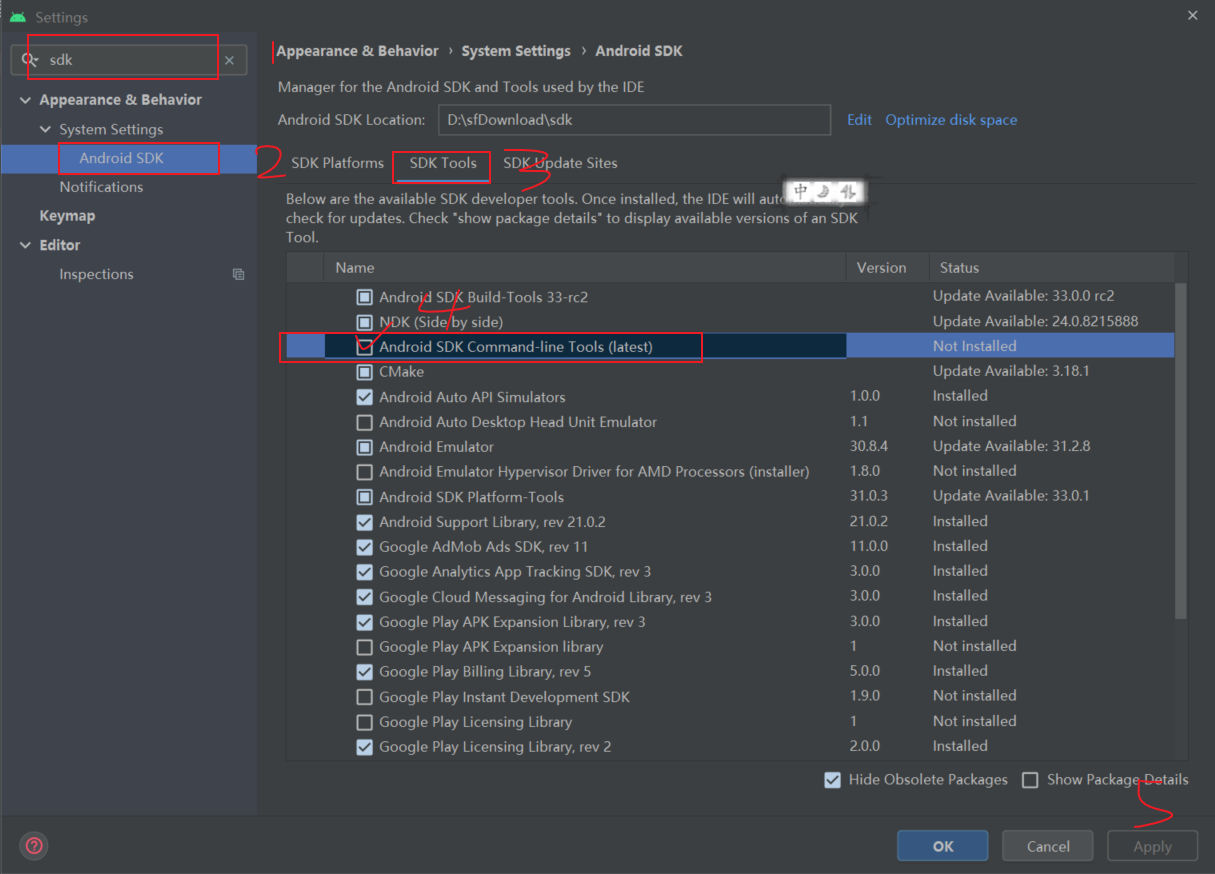Image resolution: width=1215 pixels, height=874 pixels.
Task: Check Android Emulator Hypervisor Driver for AMD
Action: click(365, 472)
